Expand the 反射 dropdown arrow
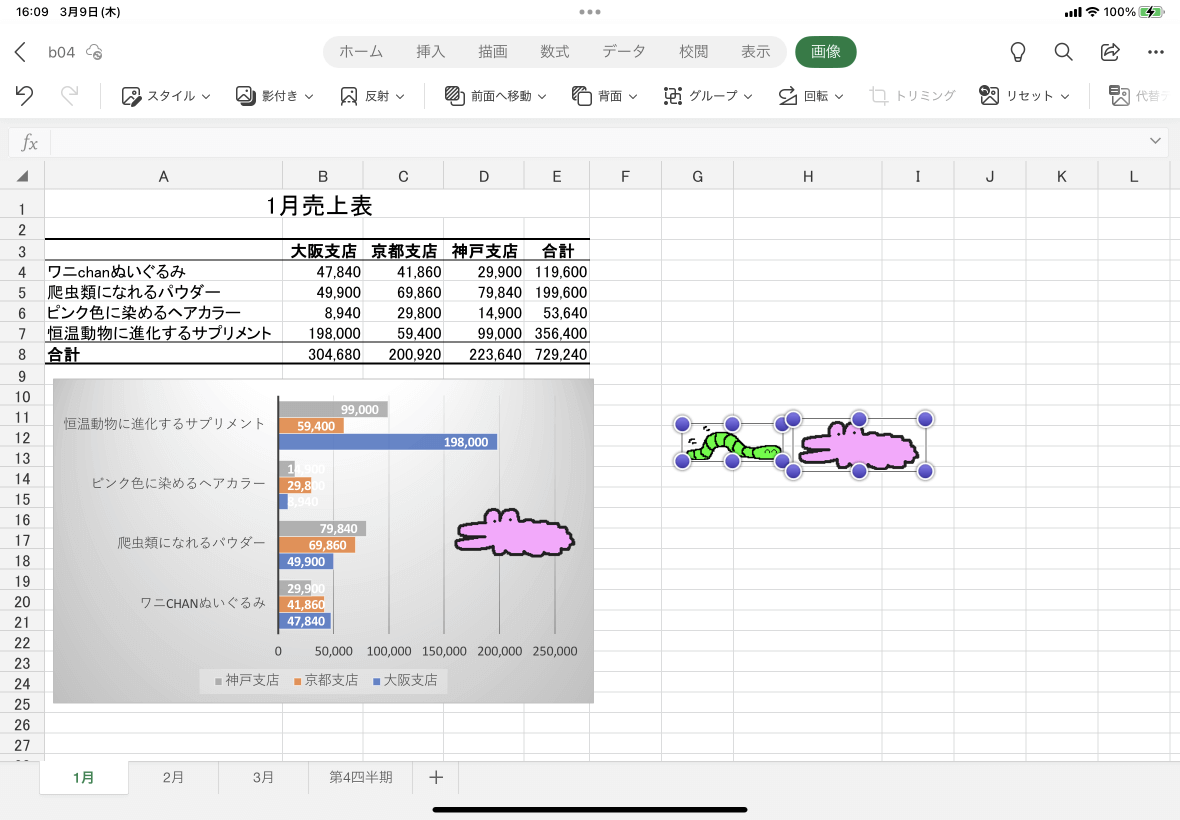Viewport: 1180px width, 820px height. click(x=400, y=97)
